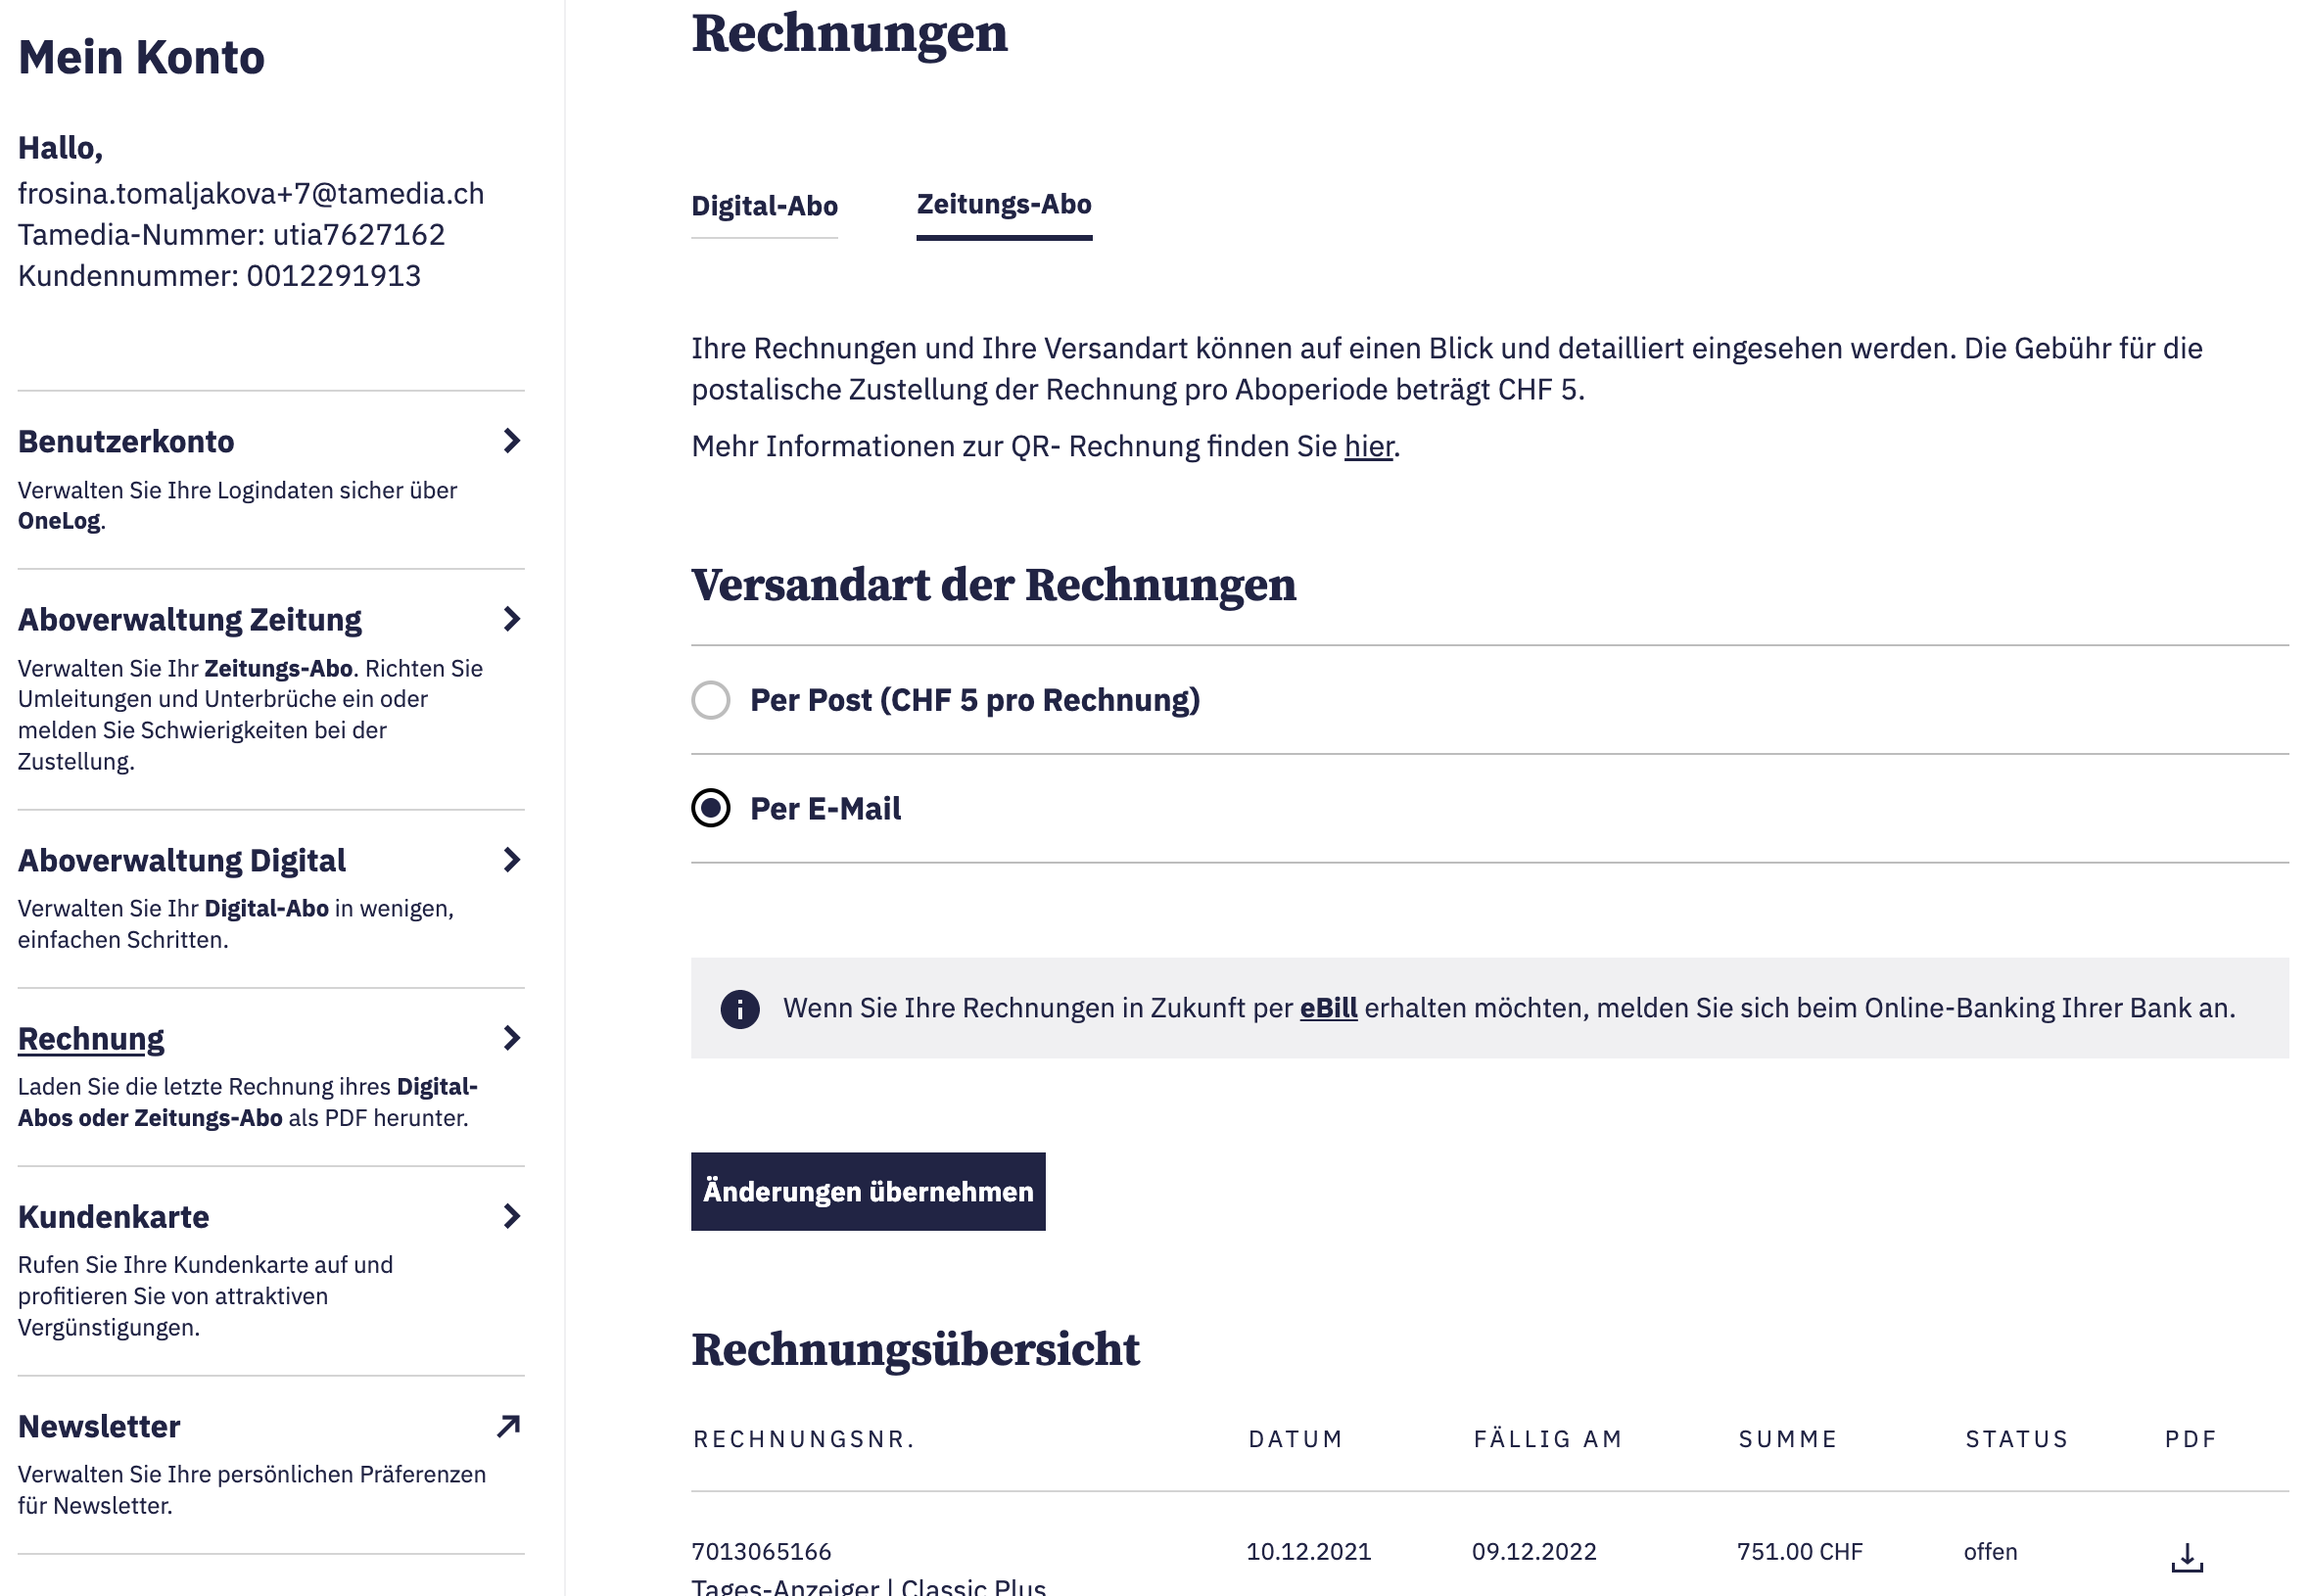This screenshot has height=1596, width=2309.
Task: Open the eBill link
Action: 1327,1008
